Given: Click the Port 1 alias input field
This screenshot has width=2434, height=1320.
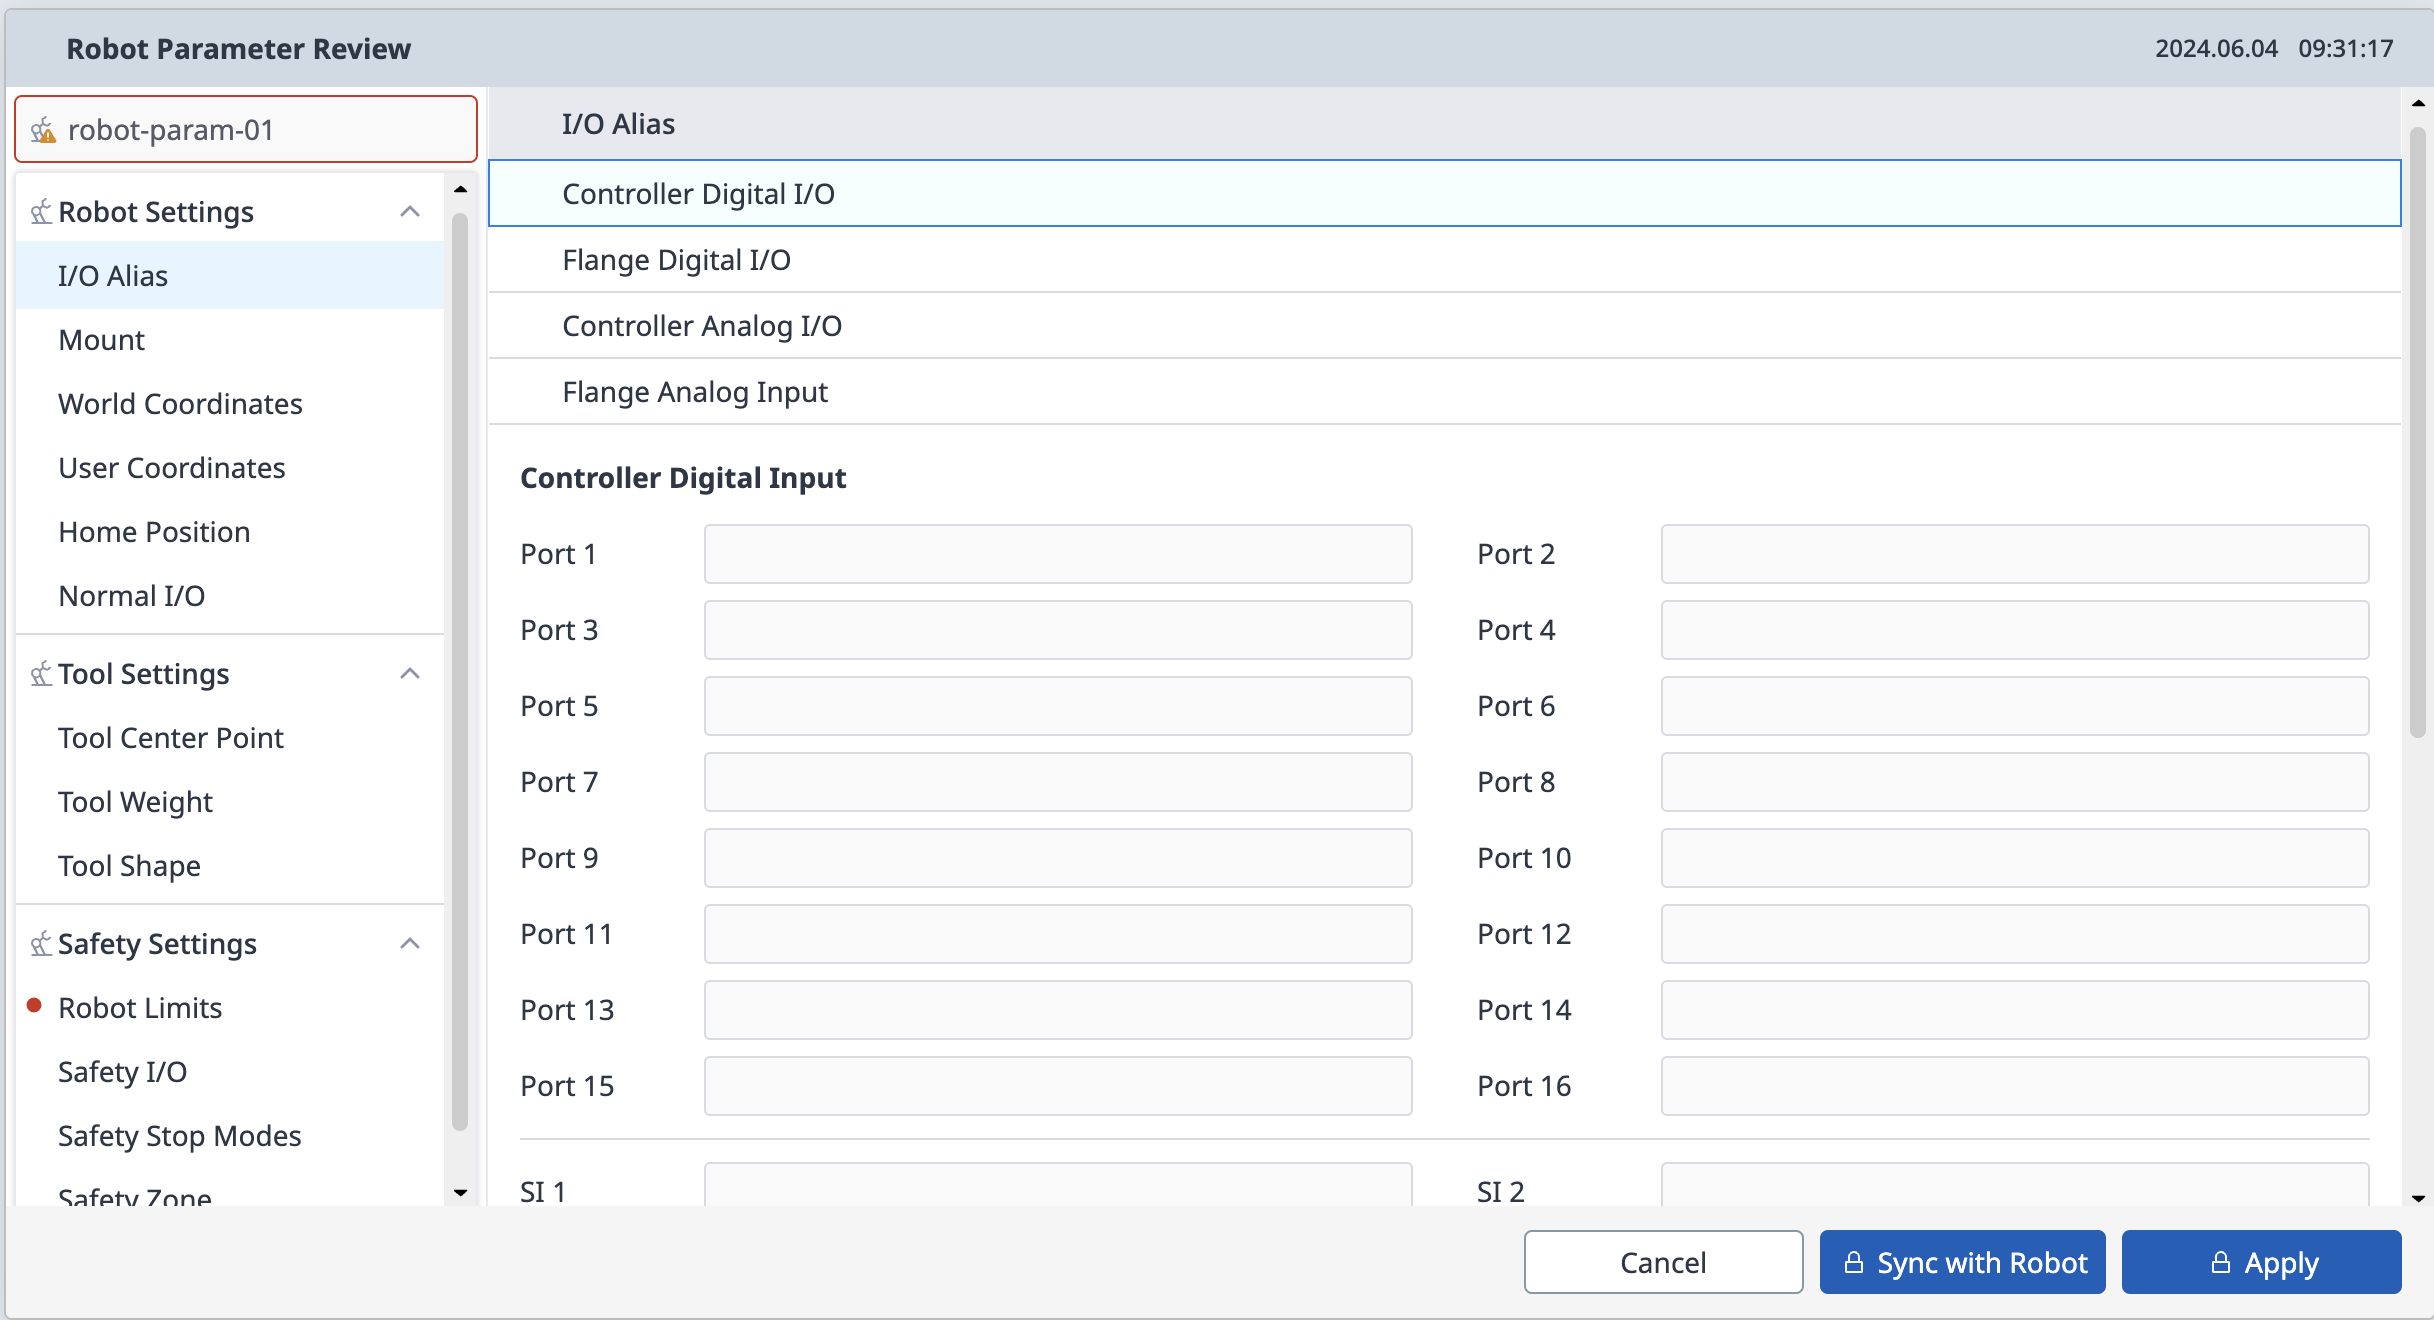Looking at the screenshot, I should [1057, 554].
